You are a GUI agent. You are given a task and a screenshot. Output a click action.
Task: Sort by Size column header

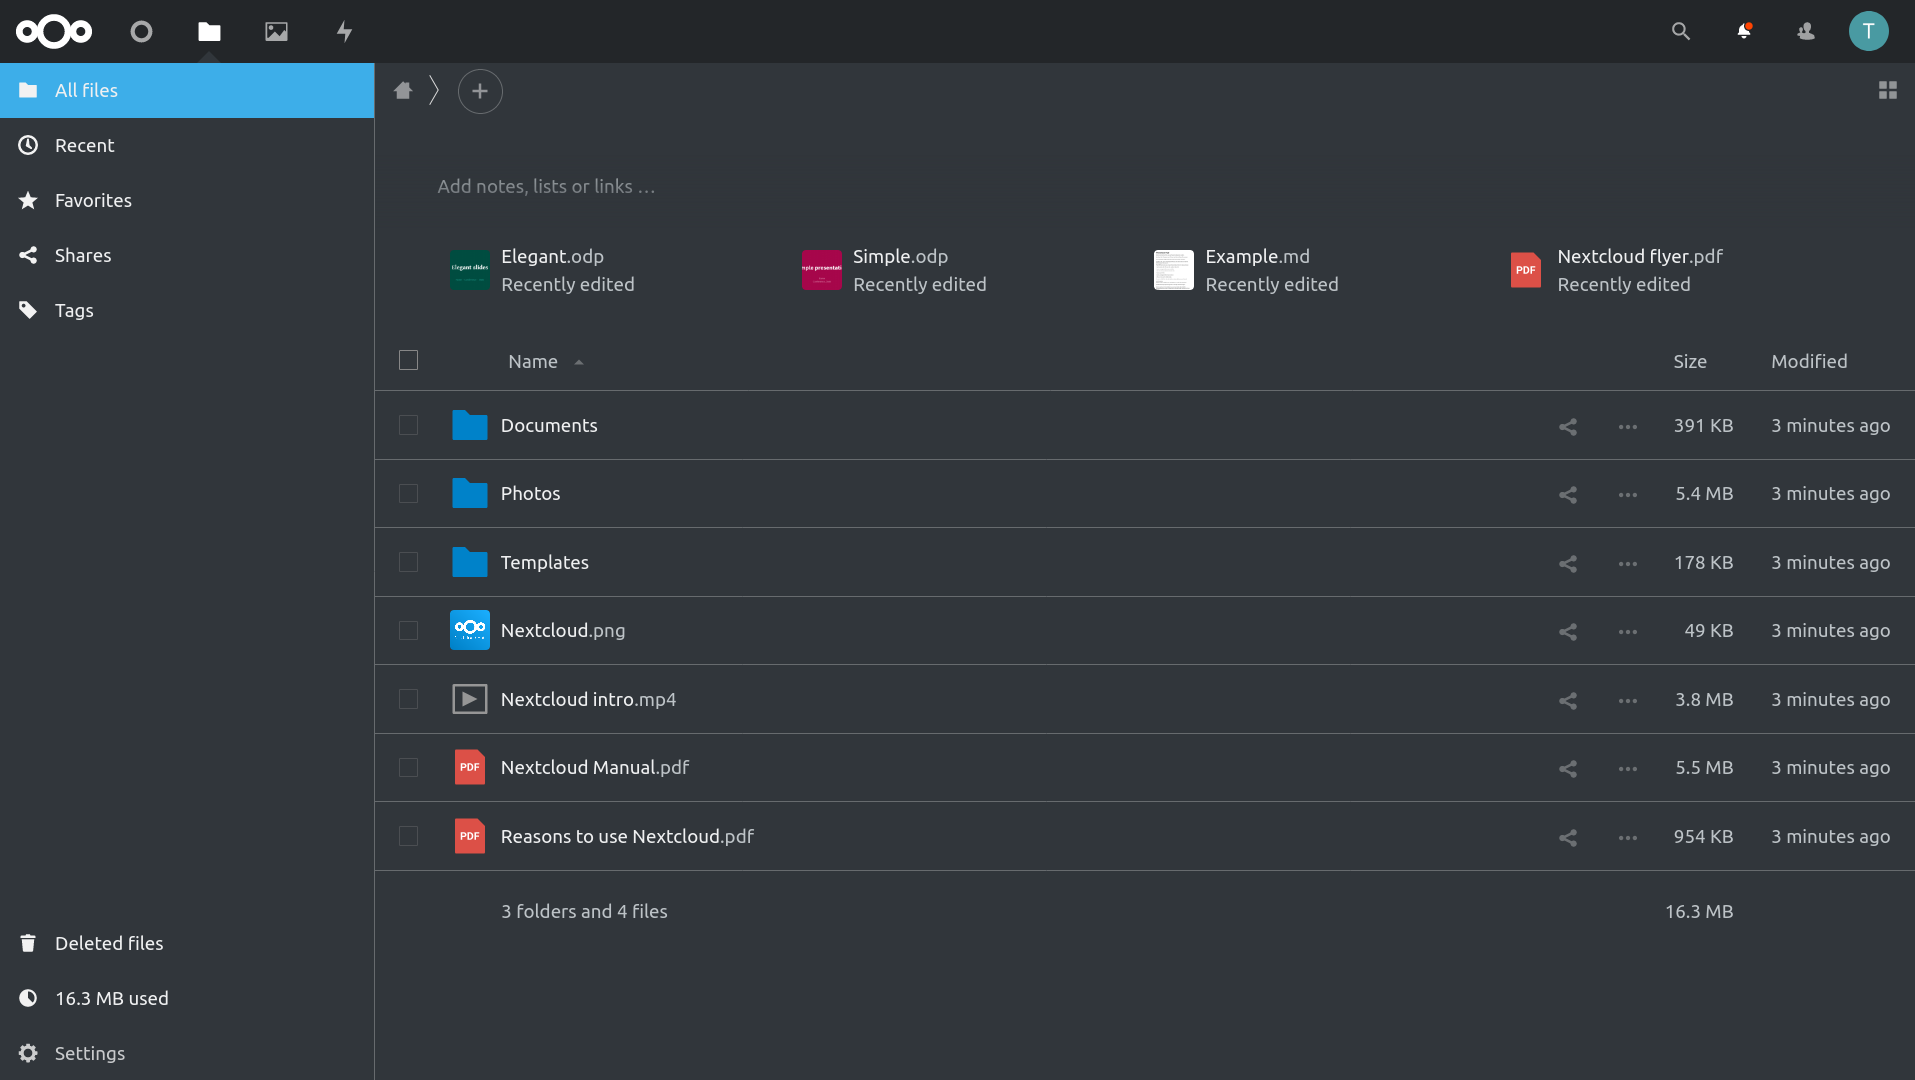point(1689,361)
